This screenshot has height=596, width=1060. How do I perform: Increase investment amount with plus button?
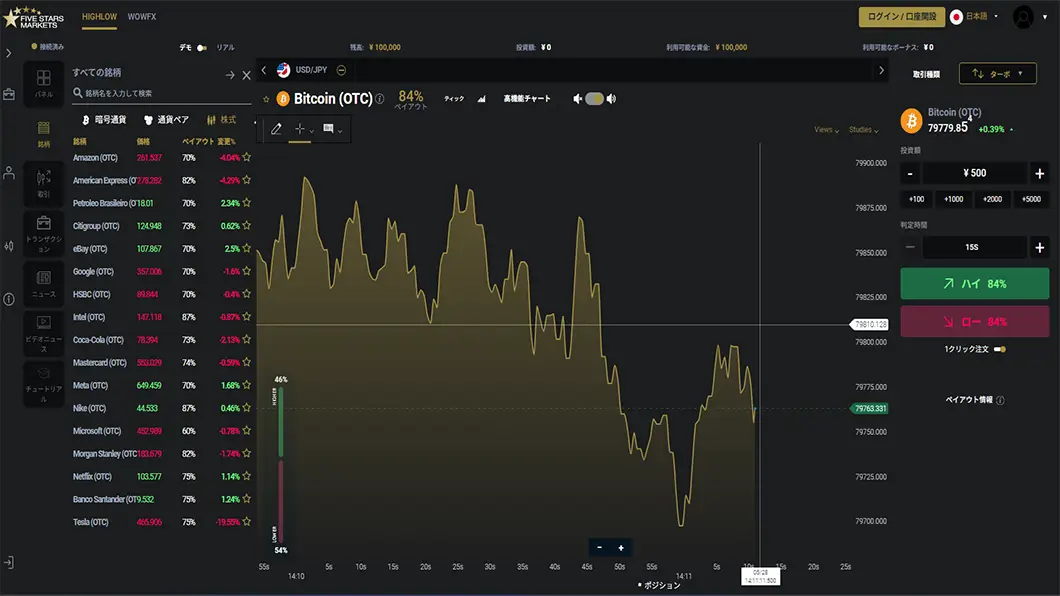(x=1039, y=174)
